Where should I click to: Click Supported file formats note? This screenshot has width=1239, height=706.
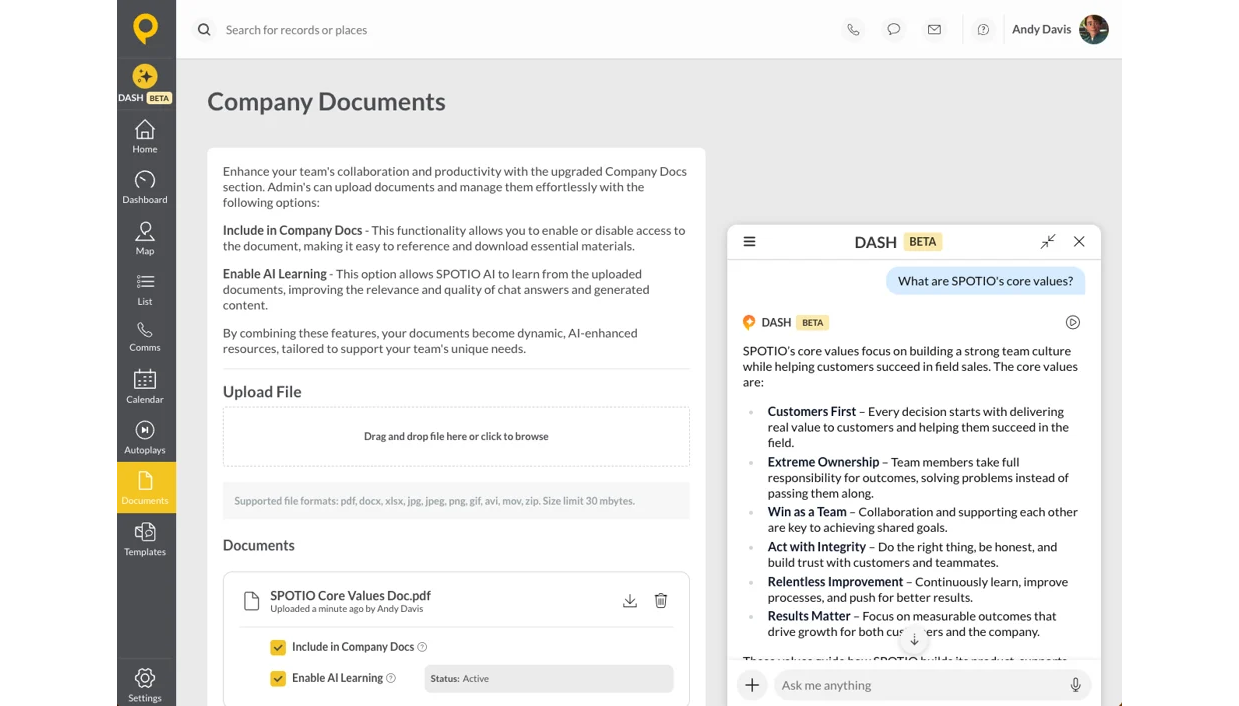(x=434, y=501)
